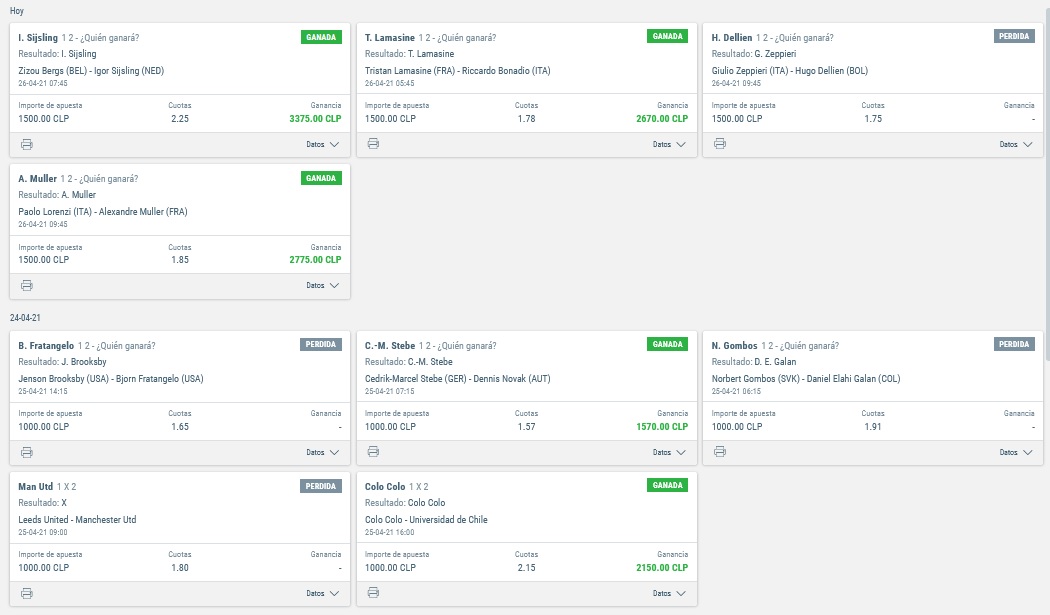Print the C.-M. Stebe bet slip
The width and height of the screenshot is (1050, 615).
click(374, 452)
